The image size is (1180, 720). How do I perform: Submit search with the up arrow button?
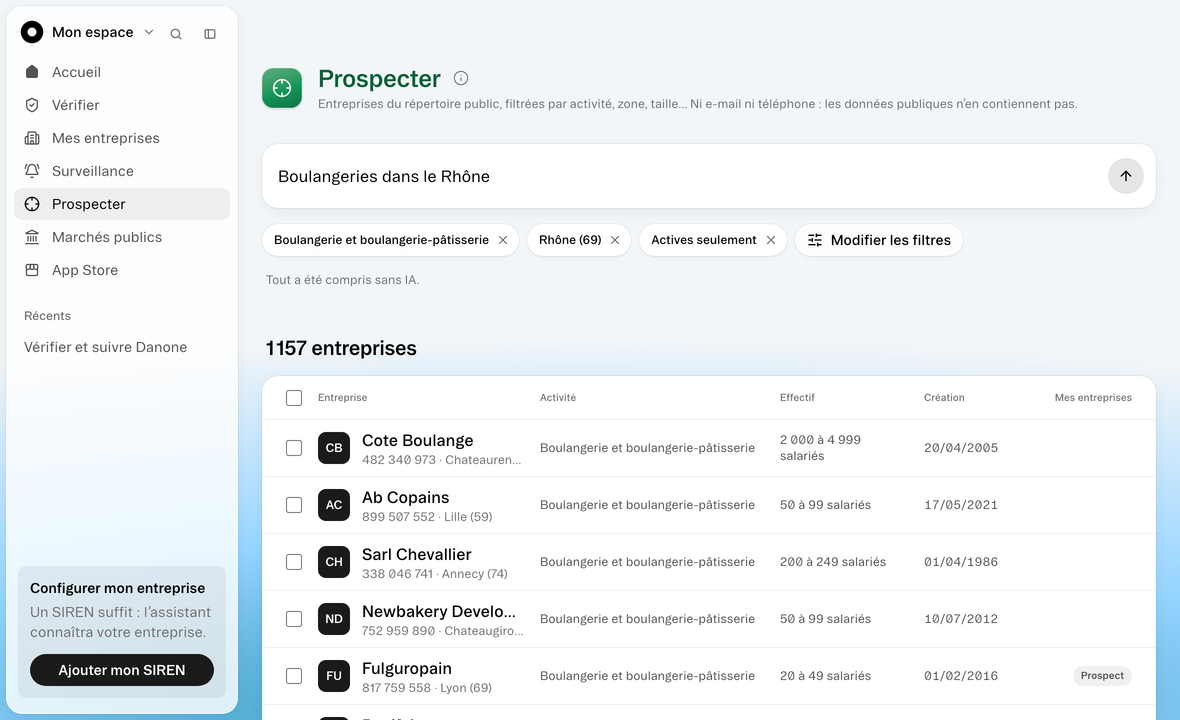1126,176
